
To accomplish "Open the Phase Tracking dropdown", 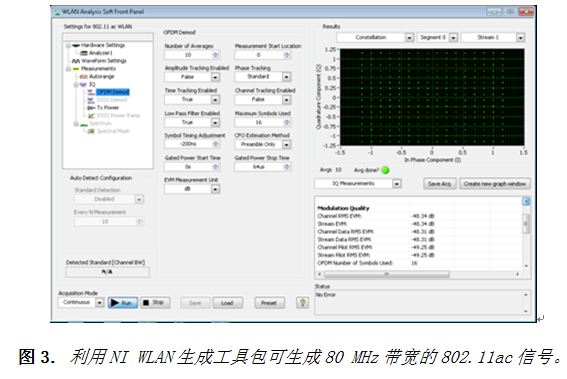I will (286, 77).
